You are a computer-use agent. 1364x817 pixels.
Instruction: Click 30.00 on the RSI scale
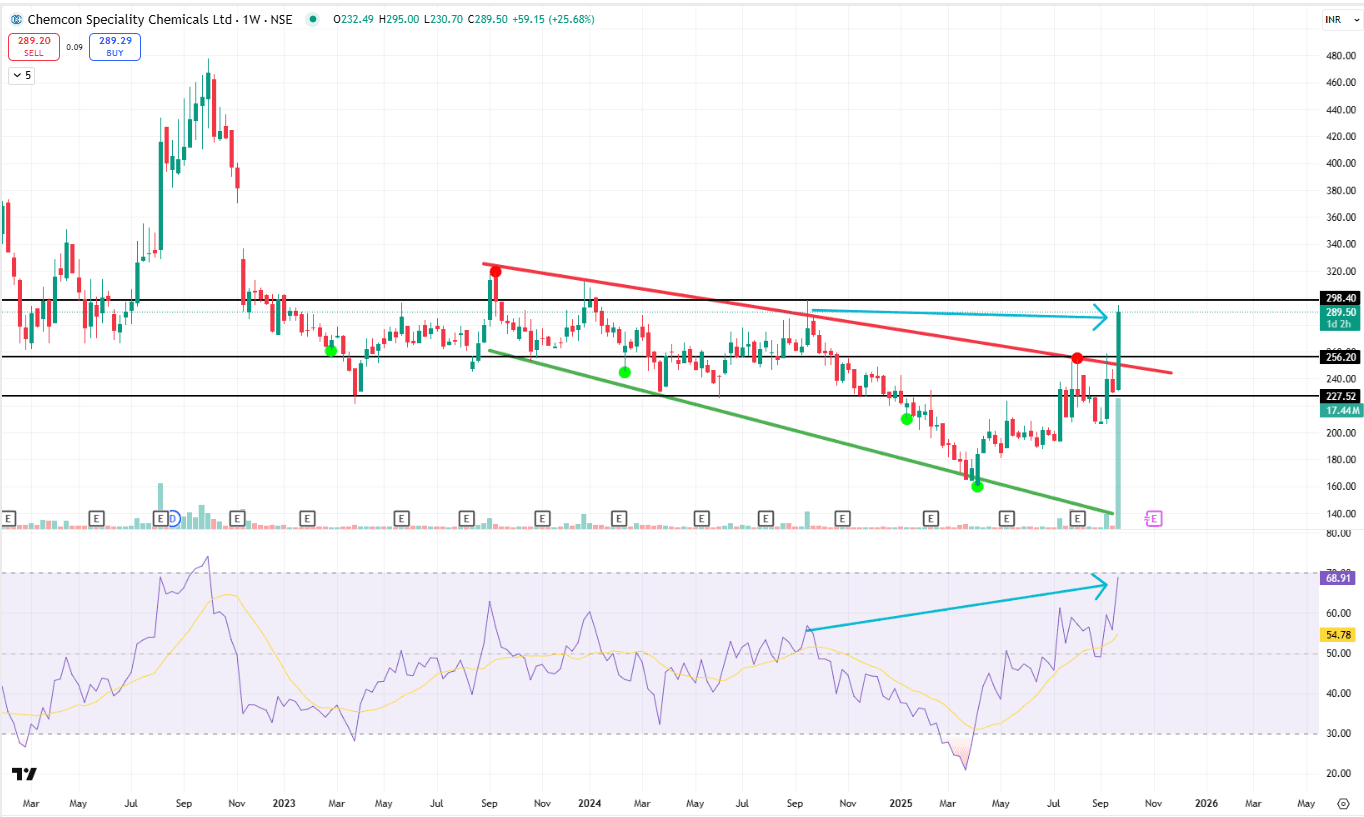pos(1338,734)
